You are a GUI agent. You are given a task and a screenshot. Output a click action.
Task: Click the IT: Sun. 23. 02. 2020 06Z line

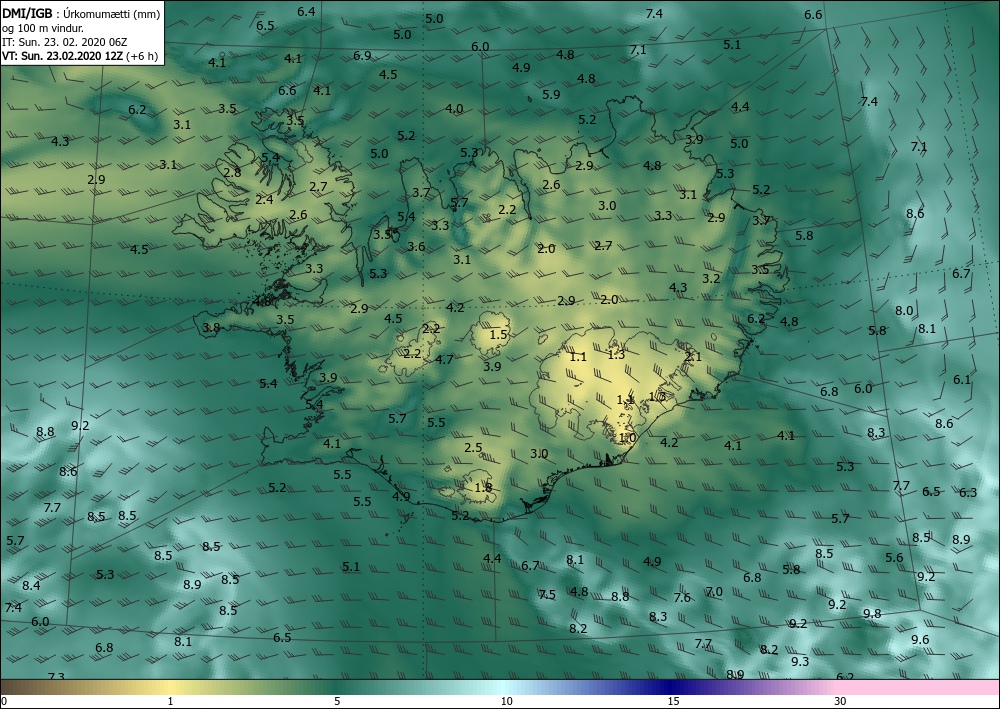coord(64,42)
